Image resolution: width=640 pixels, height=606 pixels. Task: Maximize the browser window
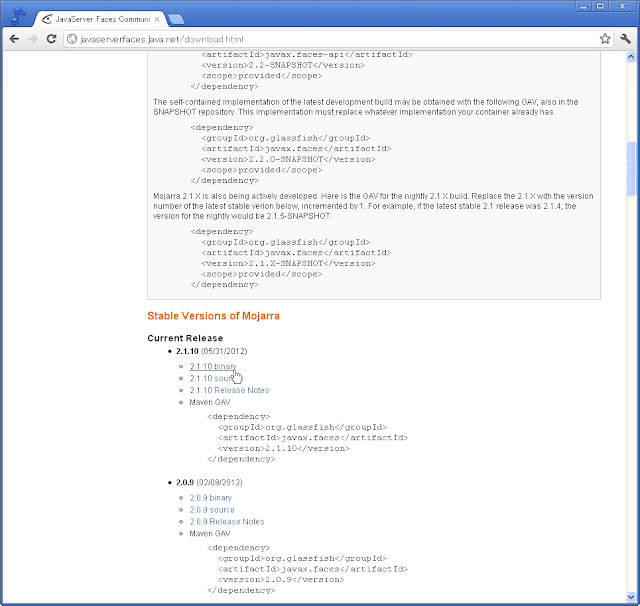600,6
